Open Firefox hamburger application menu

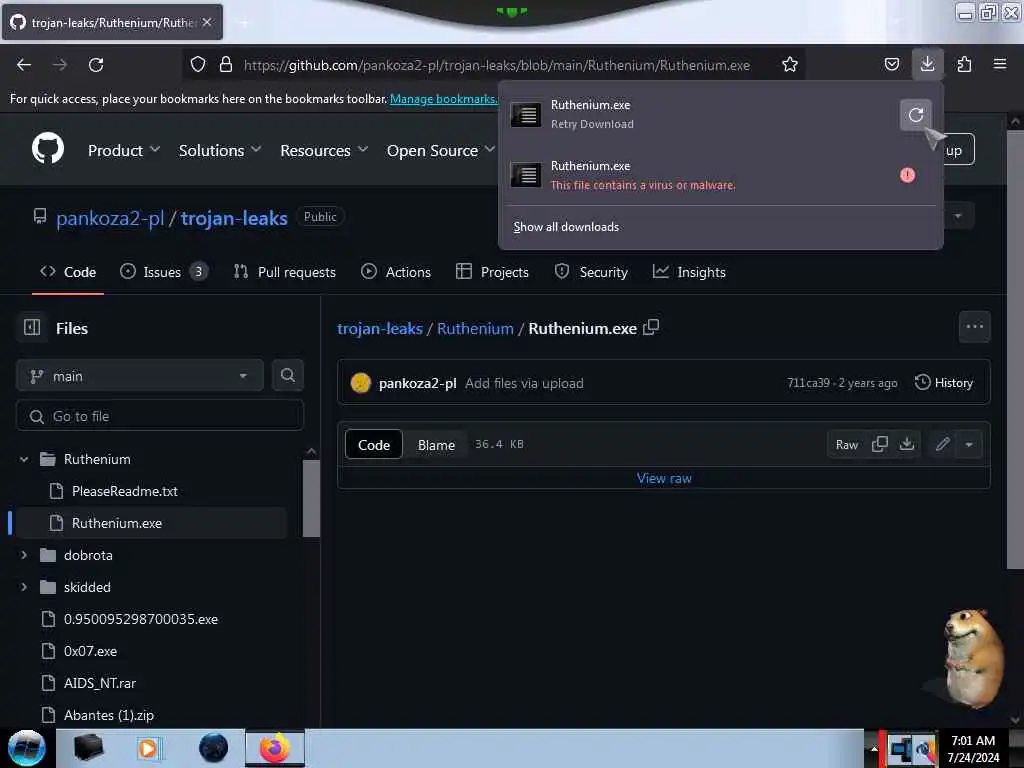click(x=999, y=64)
